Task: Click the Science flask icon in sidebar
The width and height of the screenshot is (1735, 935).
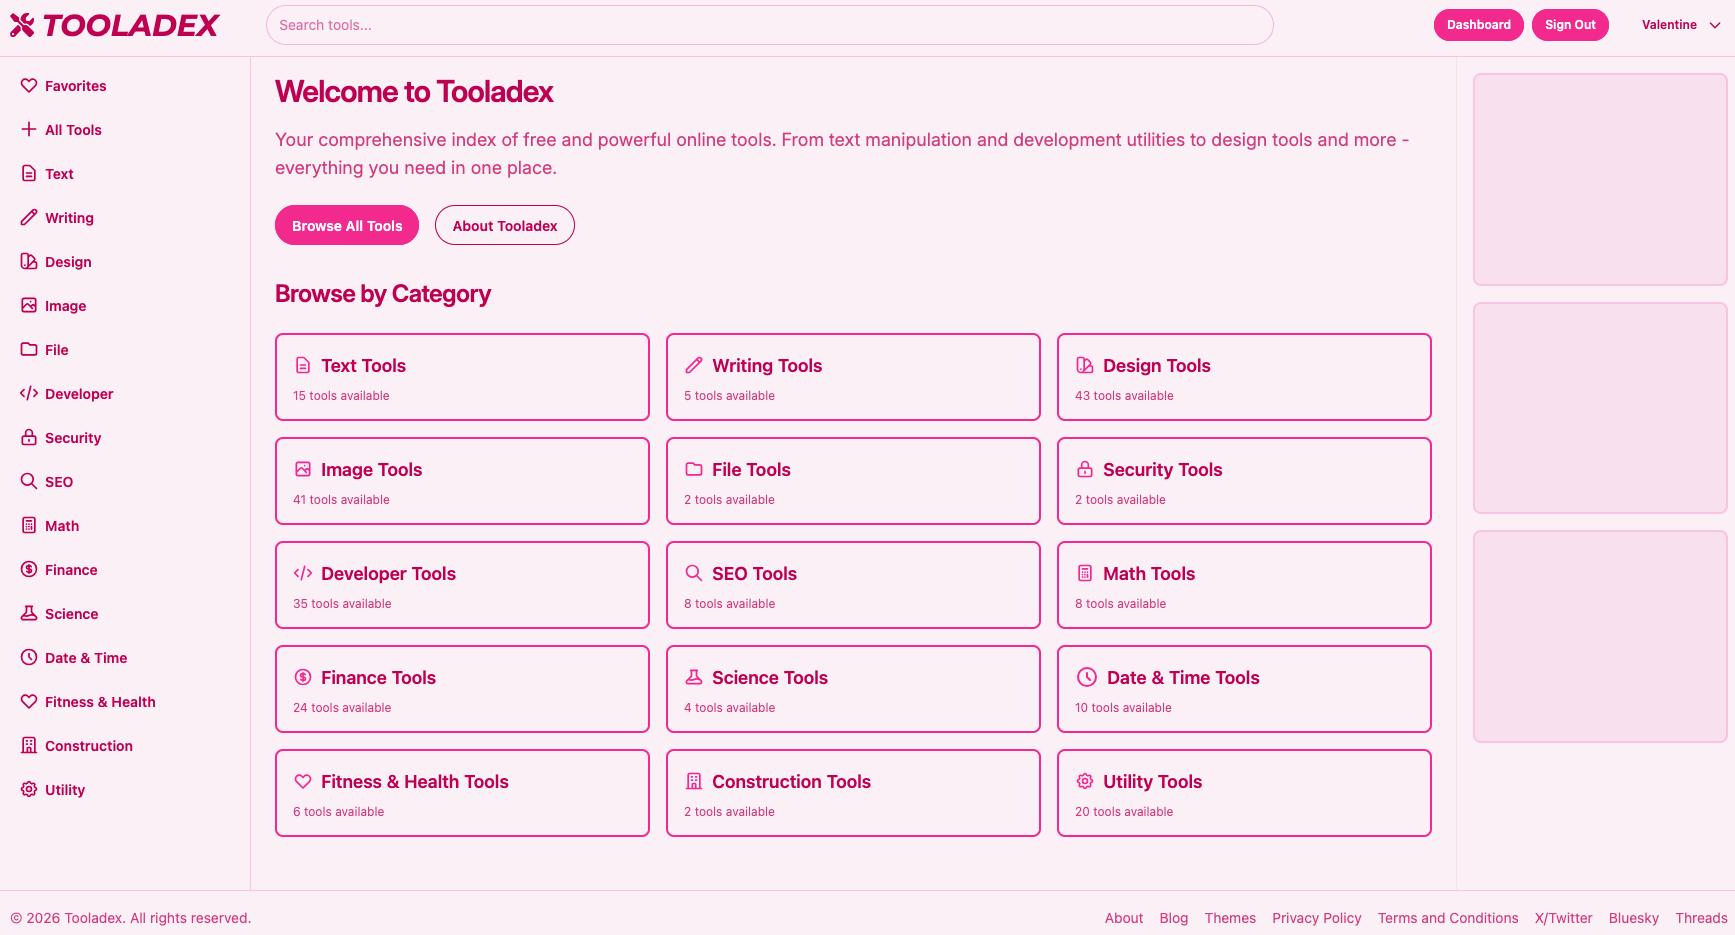Action: tap(29, 614)
